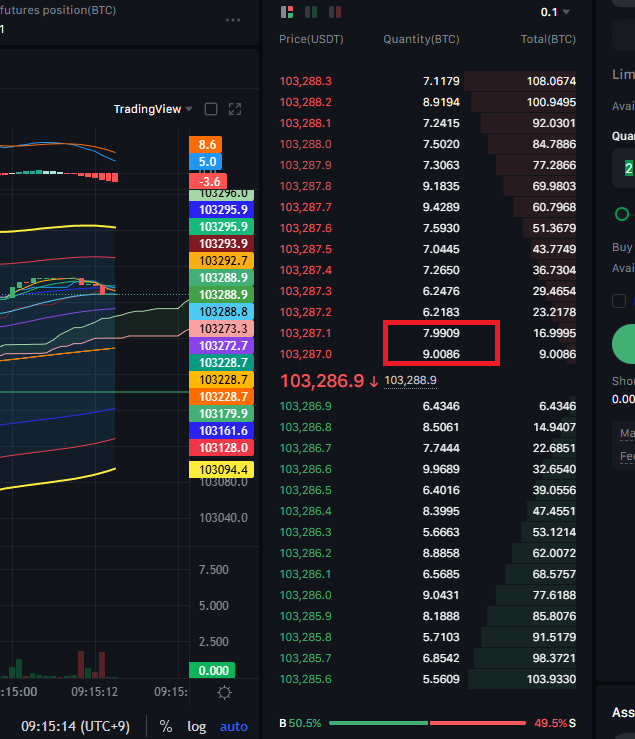This screenshot has height=739, width=635.
Task: Click the Total(BTC) column header
Action: [548, 39]
